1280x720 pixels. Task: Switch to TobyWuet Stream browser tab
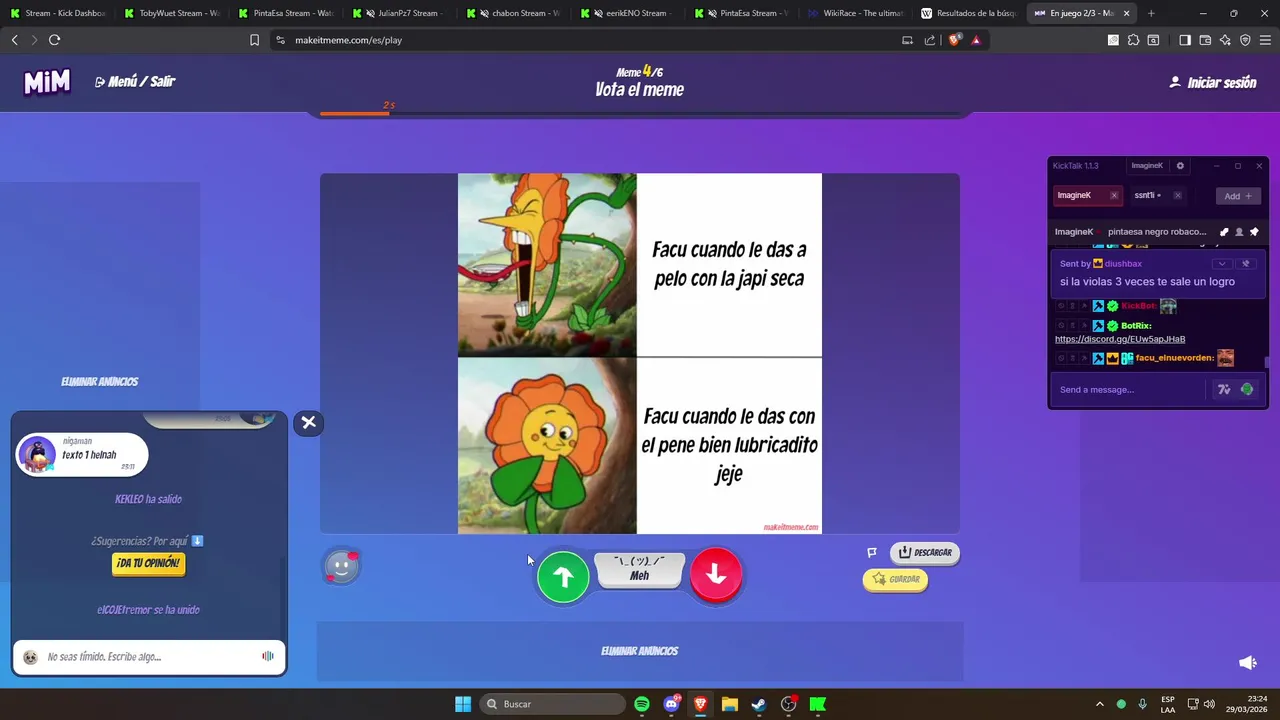[171, 13]
